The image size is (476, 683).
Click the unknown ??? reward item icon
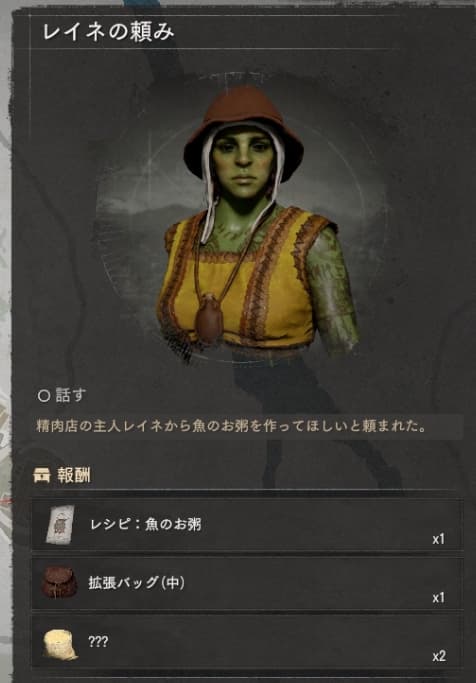pos(60,644)
